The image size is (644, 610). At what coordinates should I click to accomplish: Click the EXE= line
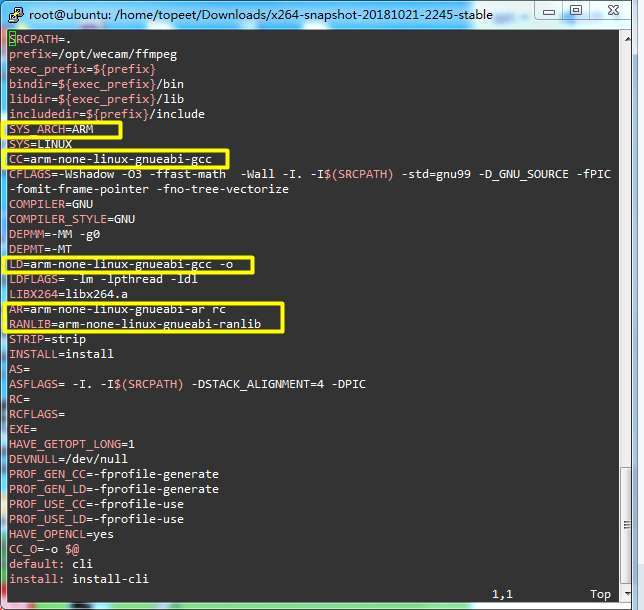(x=23, y=429)
